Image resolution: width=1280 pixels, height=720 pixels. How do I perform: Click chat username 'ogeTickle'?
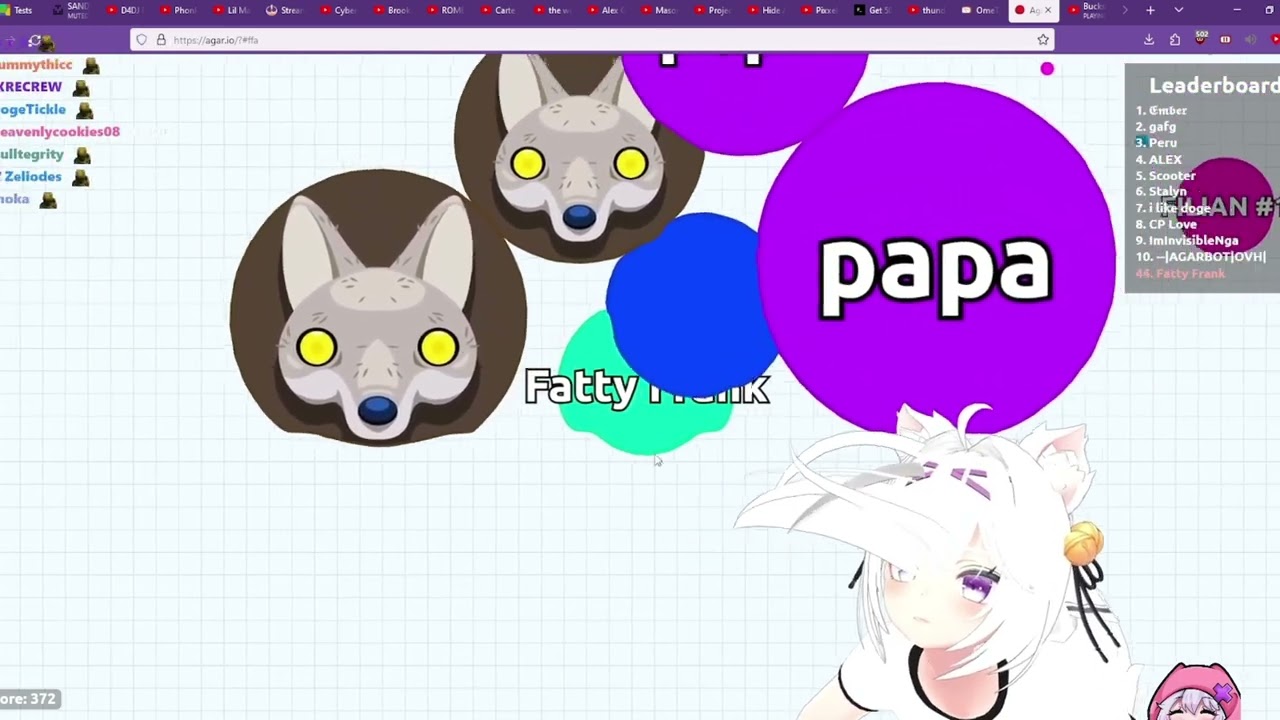pos(33,109)
